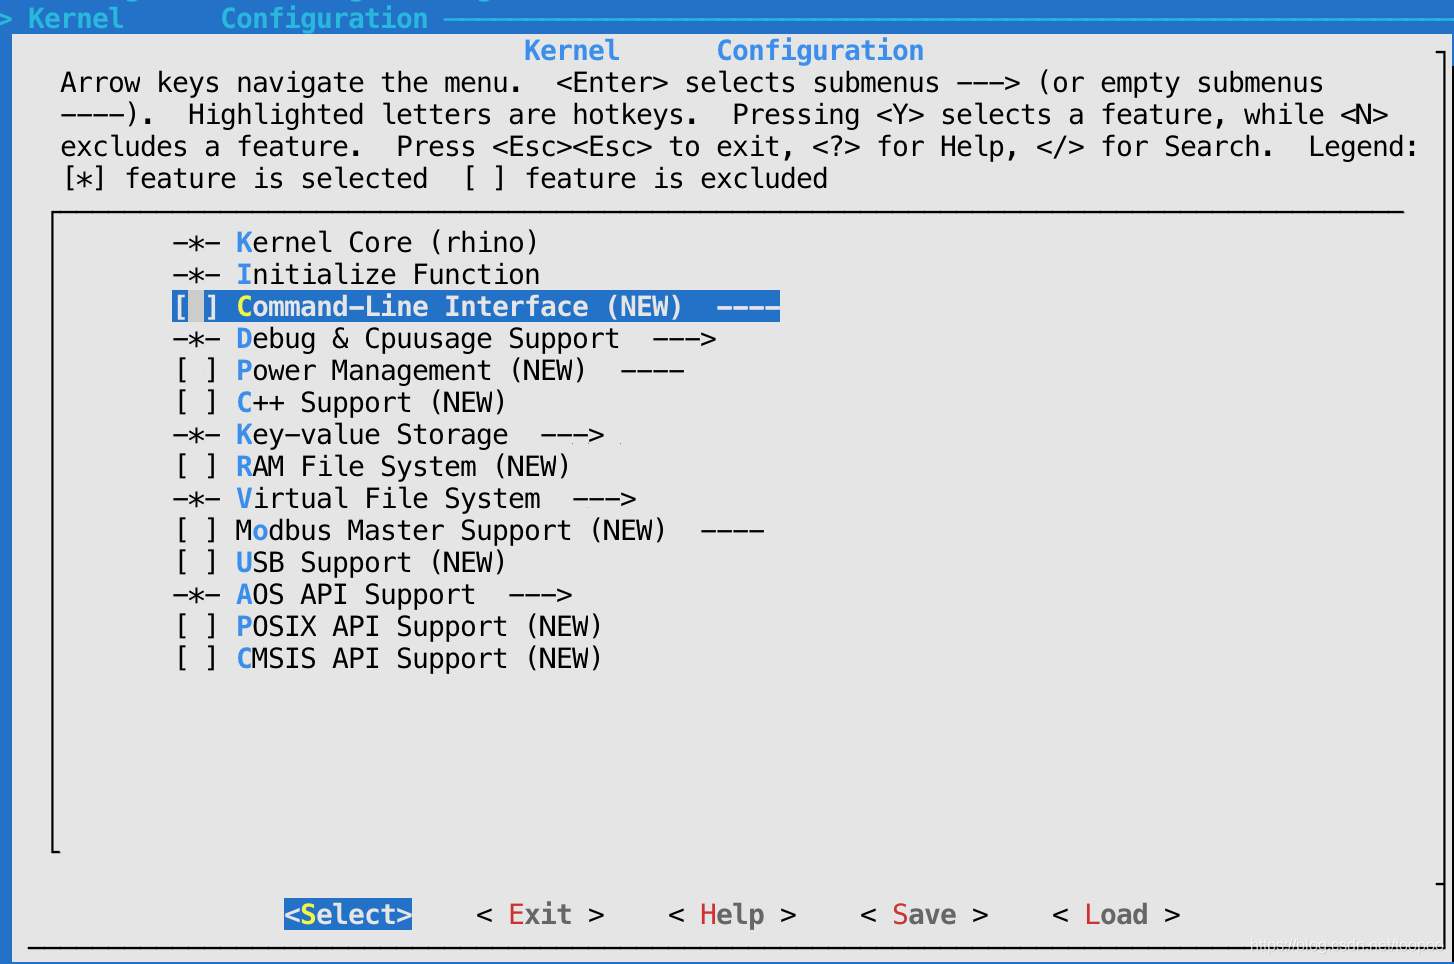Enable Power Management checkbox
Viewport: 1454px width, 964px height.
pos(196,371)
